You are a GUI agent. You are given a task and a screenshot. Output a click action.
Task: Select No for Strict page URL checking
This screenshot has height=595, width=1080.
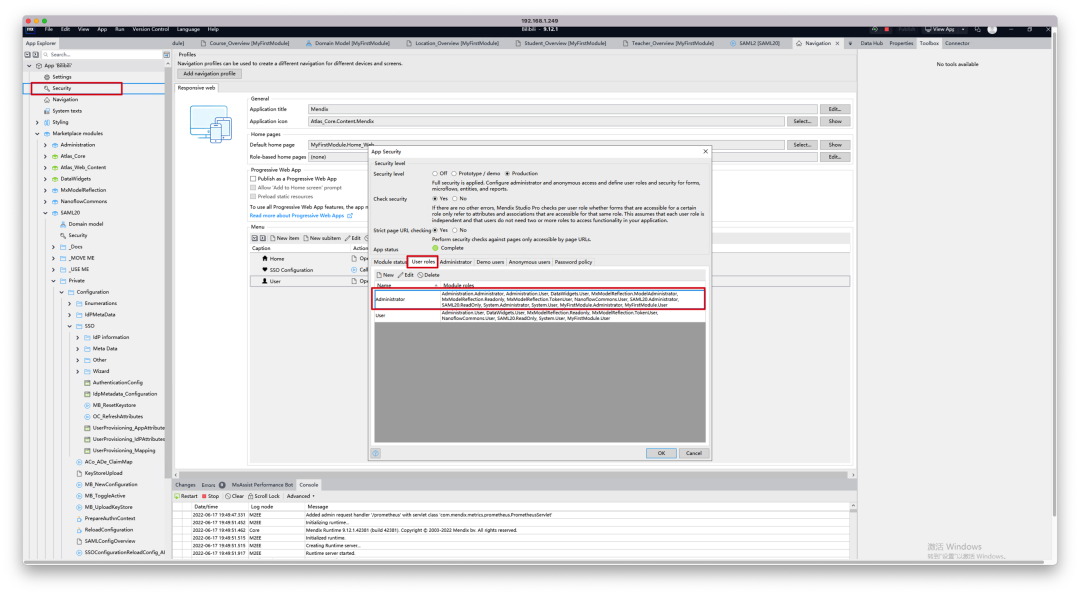coord(455,230)
